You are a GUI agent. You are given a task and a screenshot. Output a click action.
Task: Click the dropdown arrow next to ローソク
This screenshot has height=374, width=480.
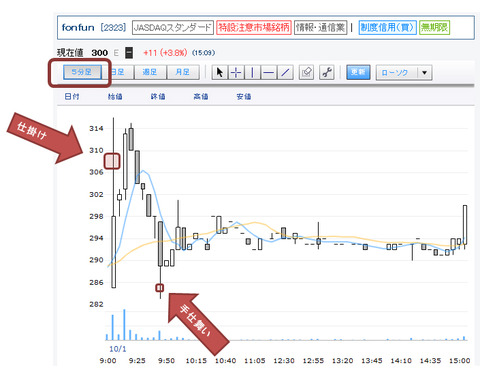pyautogui.click(x=424, y=73)
